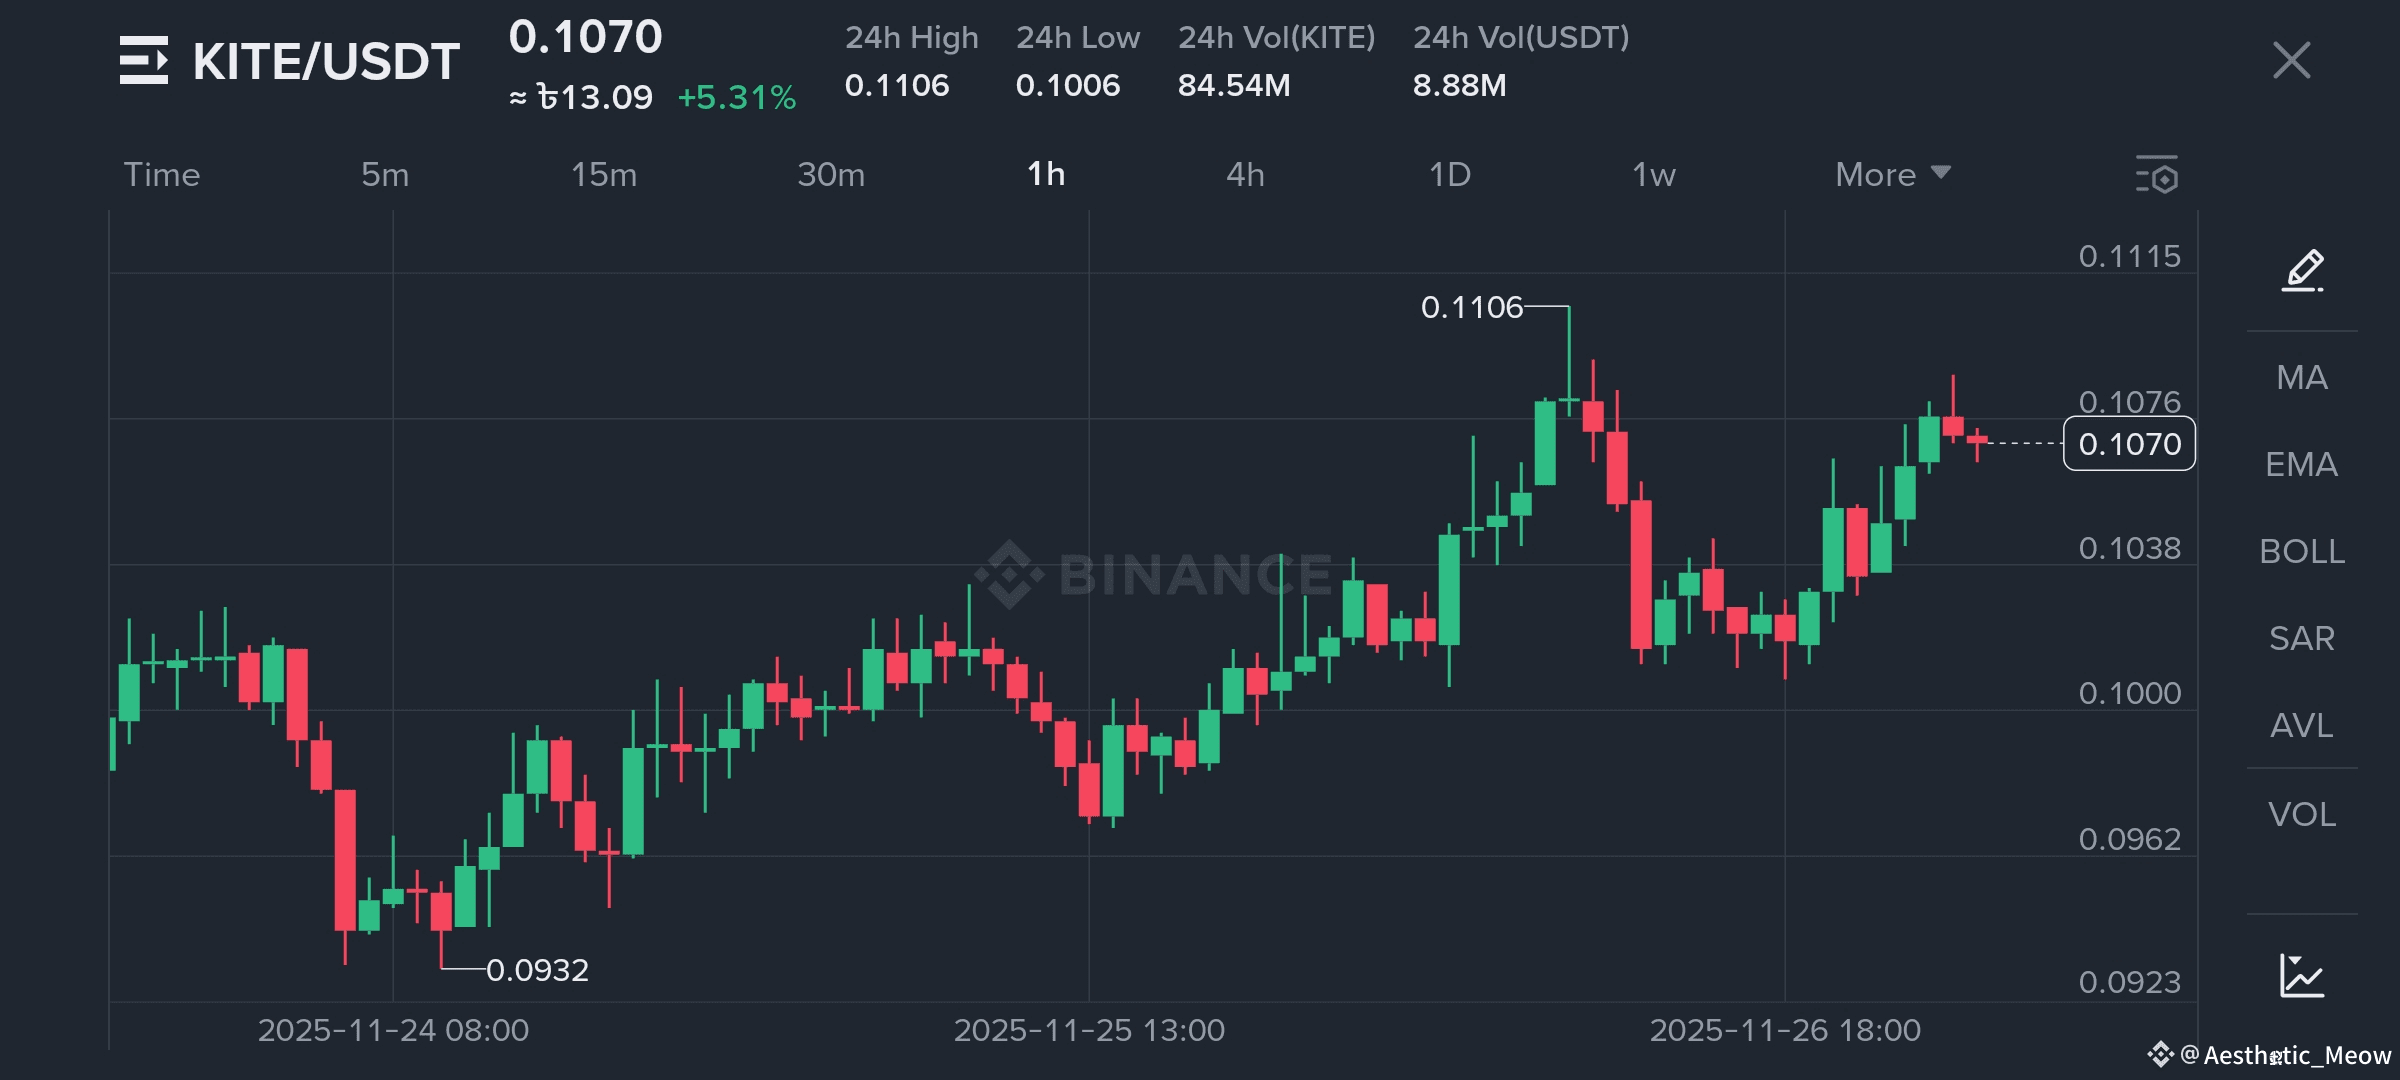Enable the SAR indicator

(2302, 638)
